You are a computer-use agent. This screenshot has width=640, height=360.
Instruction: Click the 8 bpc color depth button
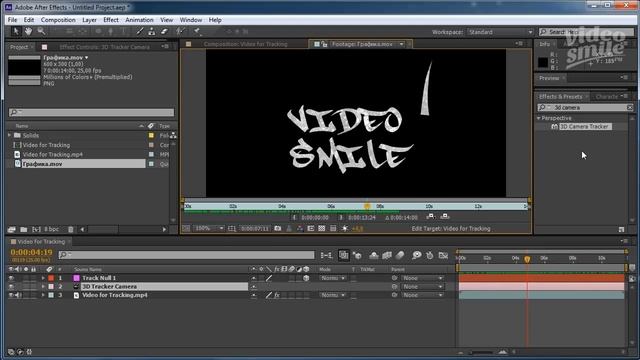[x=51, y=229]
